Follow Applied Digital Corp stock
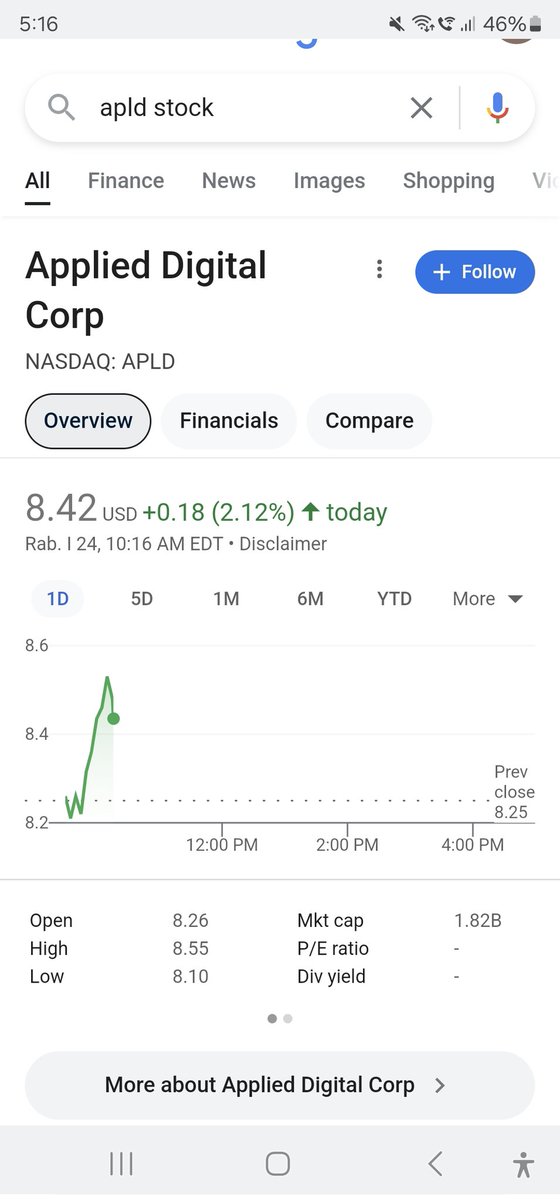Viewport: 560px width, 1200px height. click(475, 272)
